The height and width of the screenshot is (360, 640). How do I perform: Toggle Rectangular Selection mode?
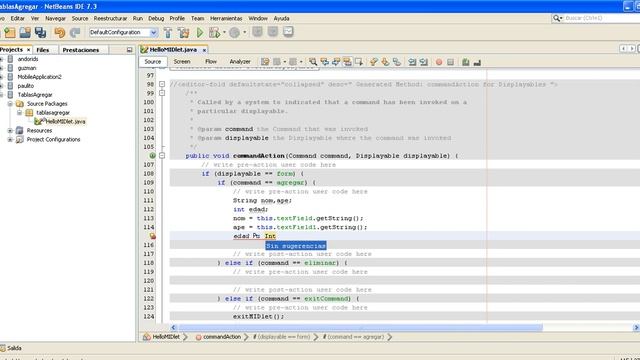(359, 62)
